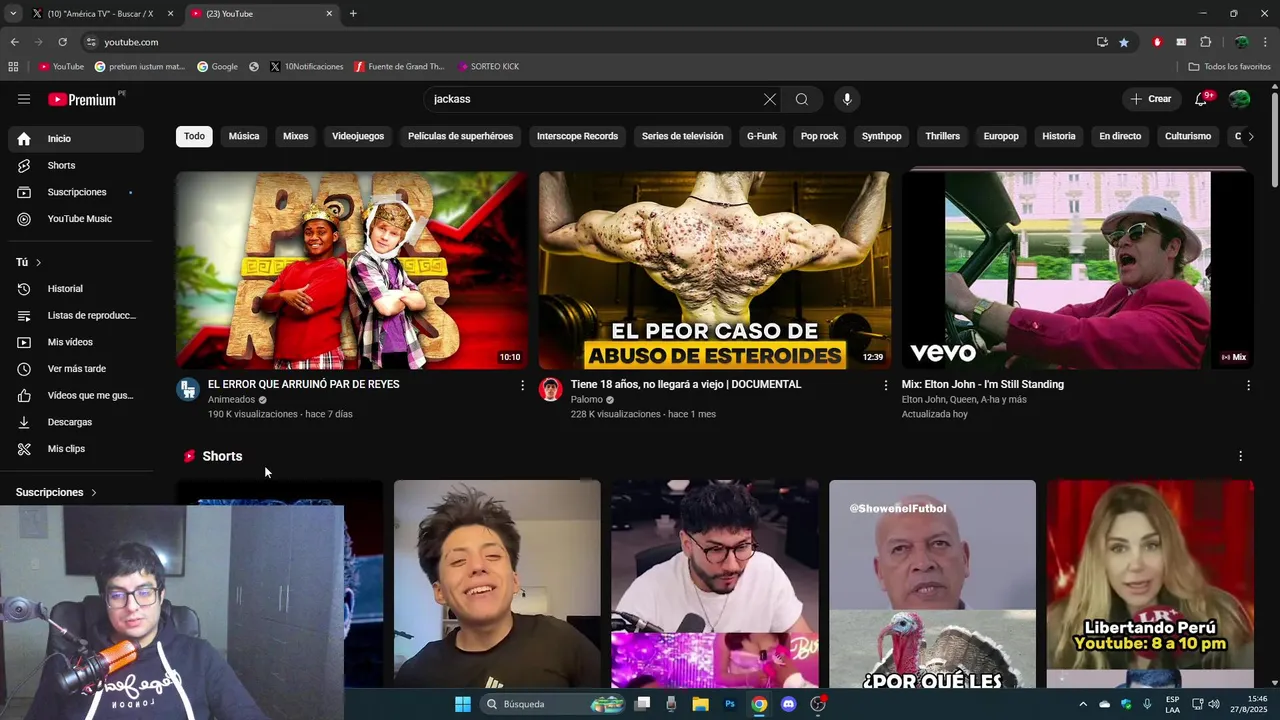This screenshot has height=720, width=1280.
Task: Show more filter chips with arrow
Action: (x=1250, y=136)
